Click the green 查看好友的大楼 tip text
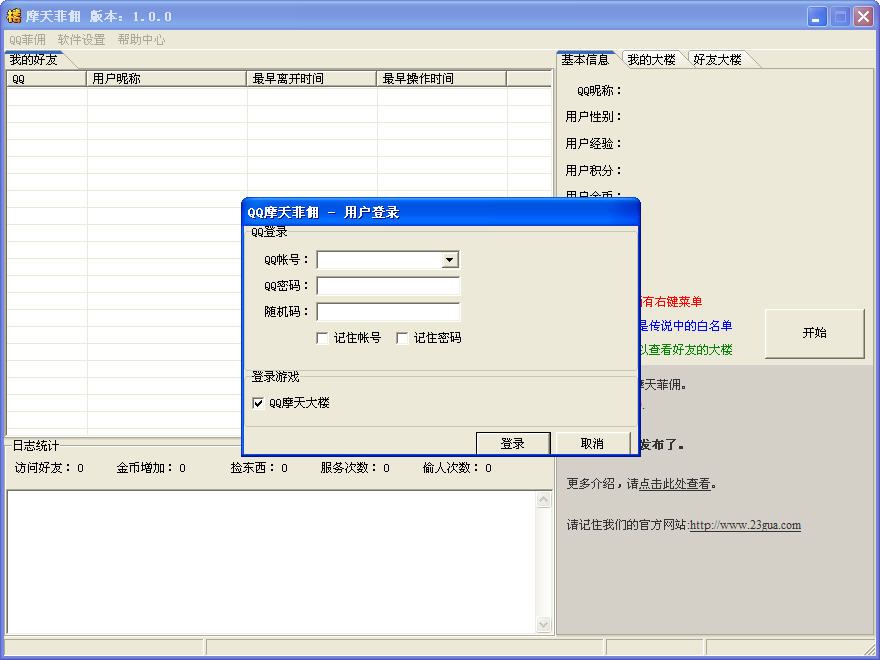This screenshot has width=880, height=660. point(690,350)
